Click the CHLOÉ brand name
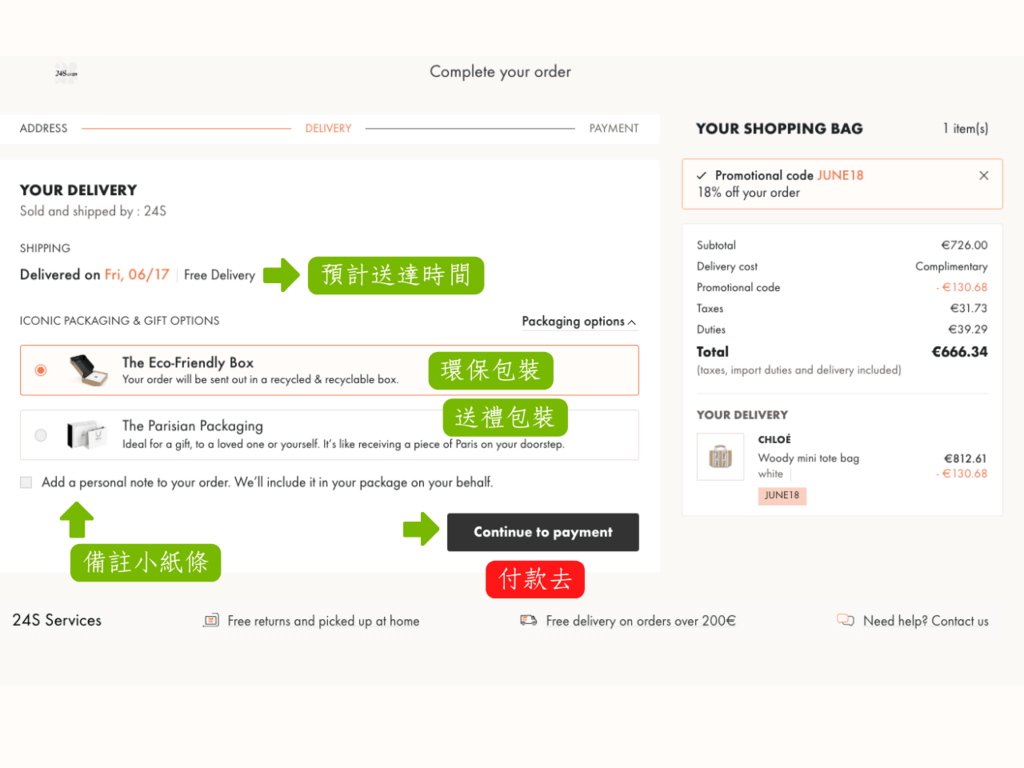 [775, 440]
